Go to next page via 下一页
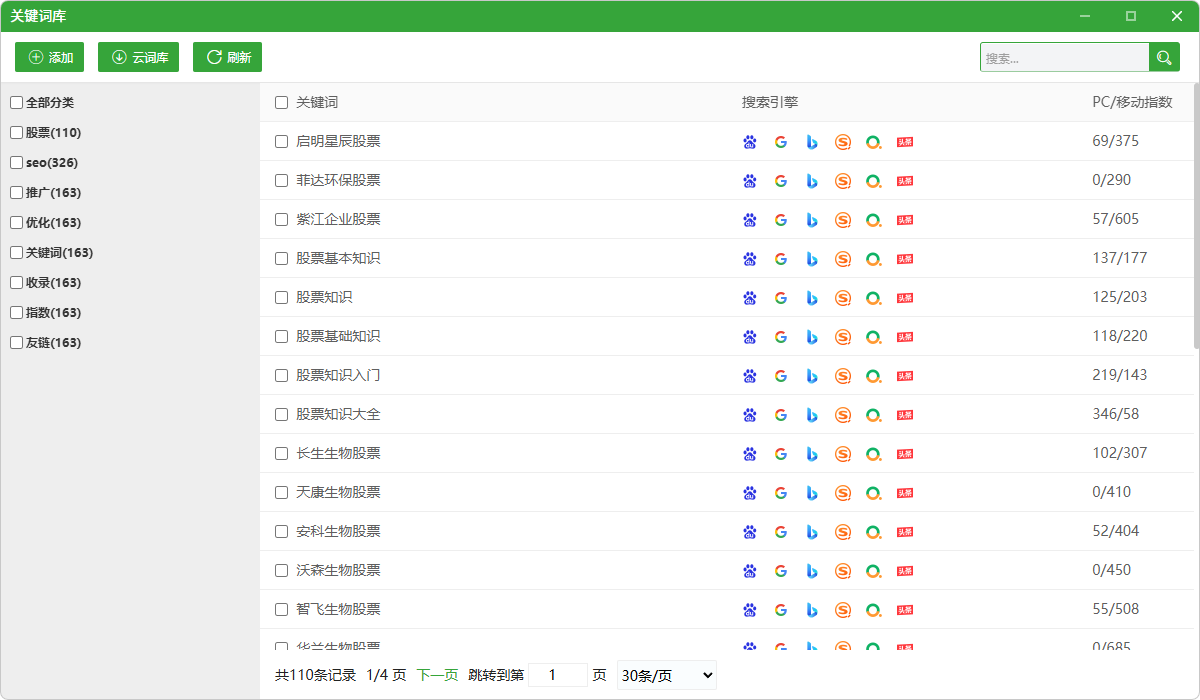The width and height of the screenshot is (1200, 700). pyautogui.click(x=438, y=675)
